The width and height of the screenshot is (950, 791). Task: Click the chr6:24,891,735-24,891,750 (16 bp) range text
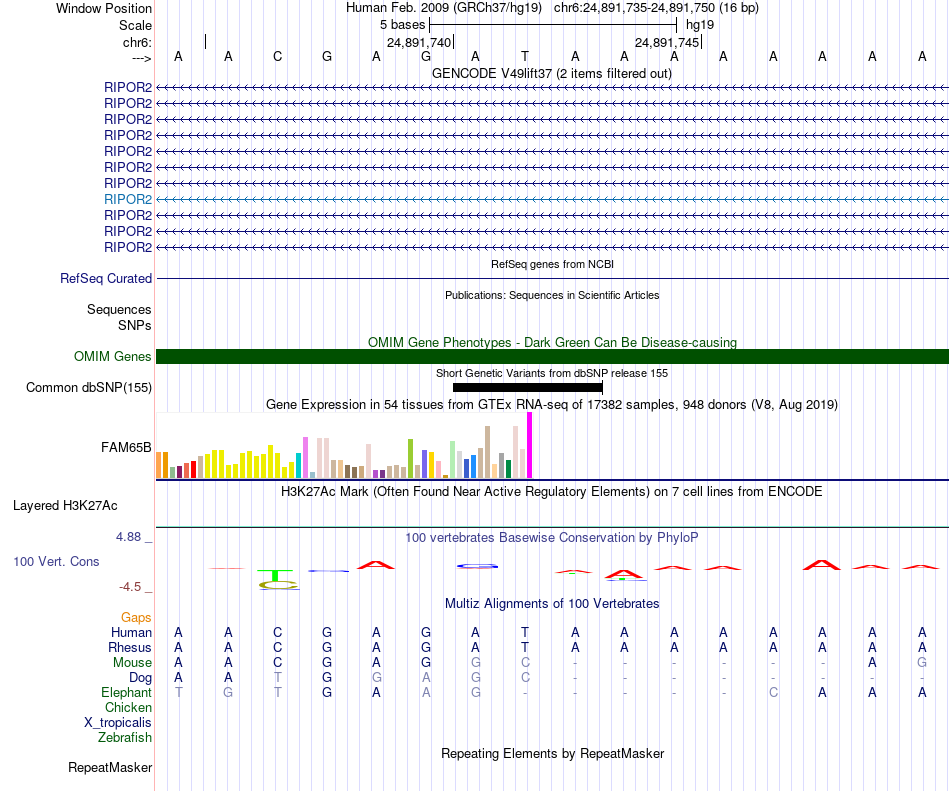tap(656, 8)
